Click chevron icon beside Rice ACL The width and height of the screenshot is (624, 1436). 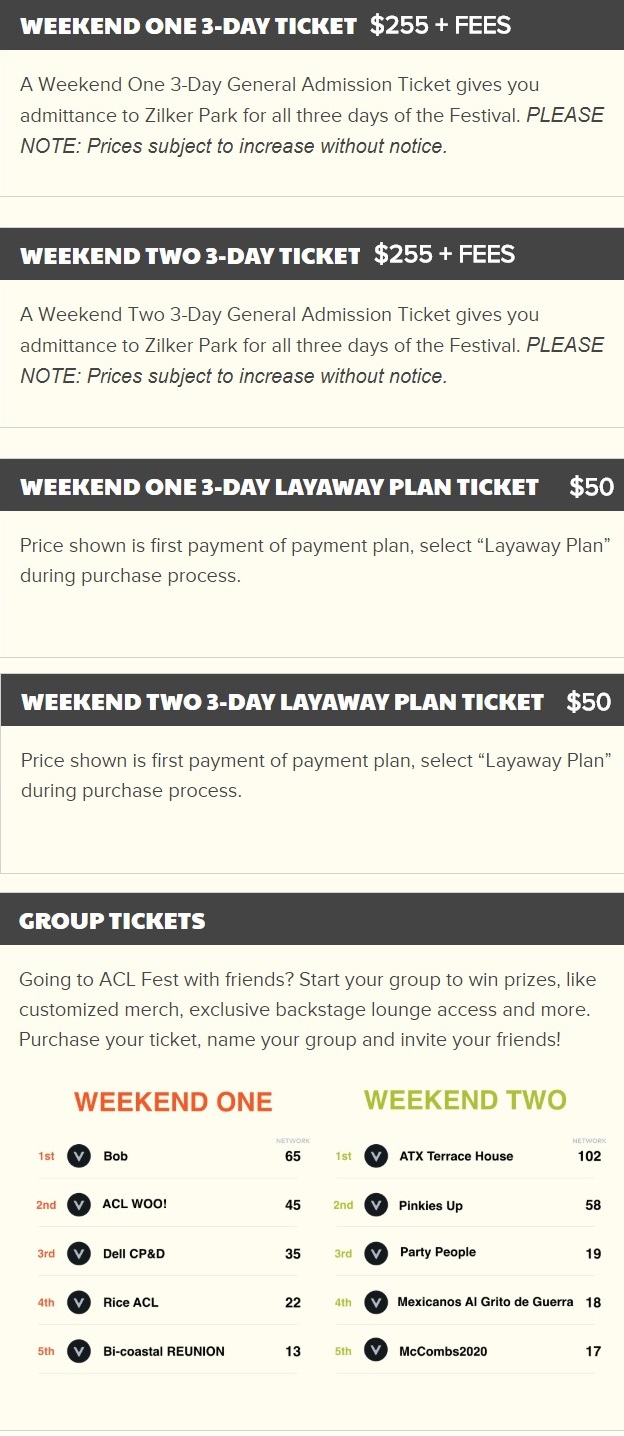[78, 1303]
